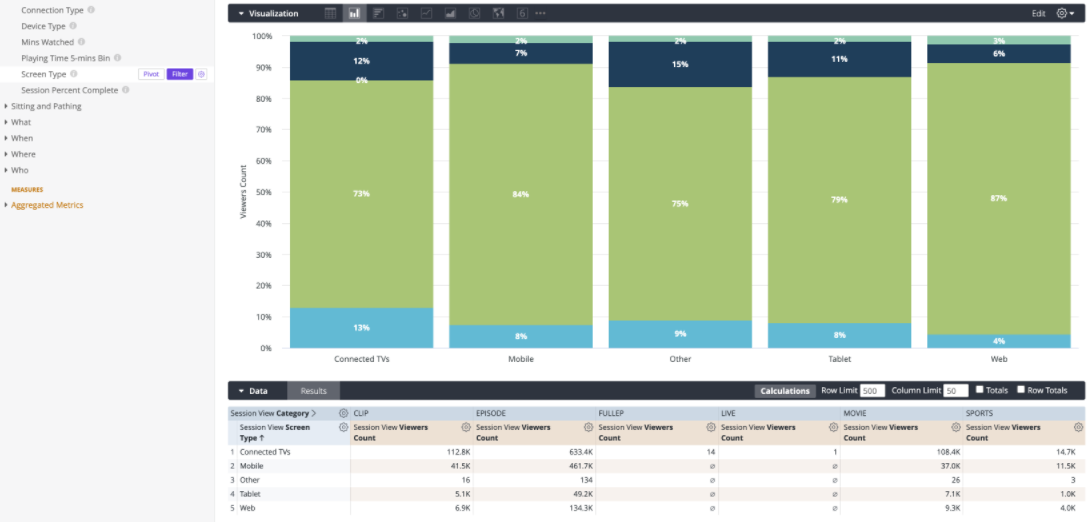Click the Row Limit input field
Viewport: 1092px width, 522px height.
coord(872,390)
